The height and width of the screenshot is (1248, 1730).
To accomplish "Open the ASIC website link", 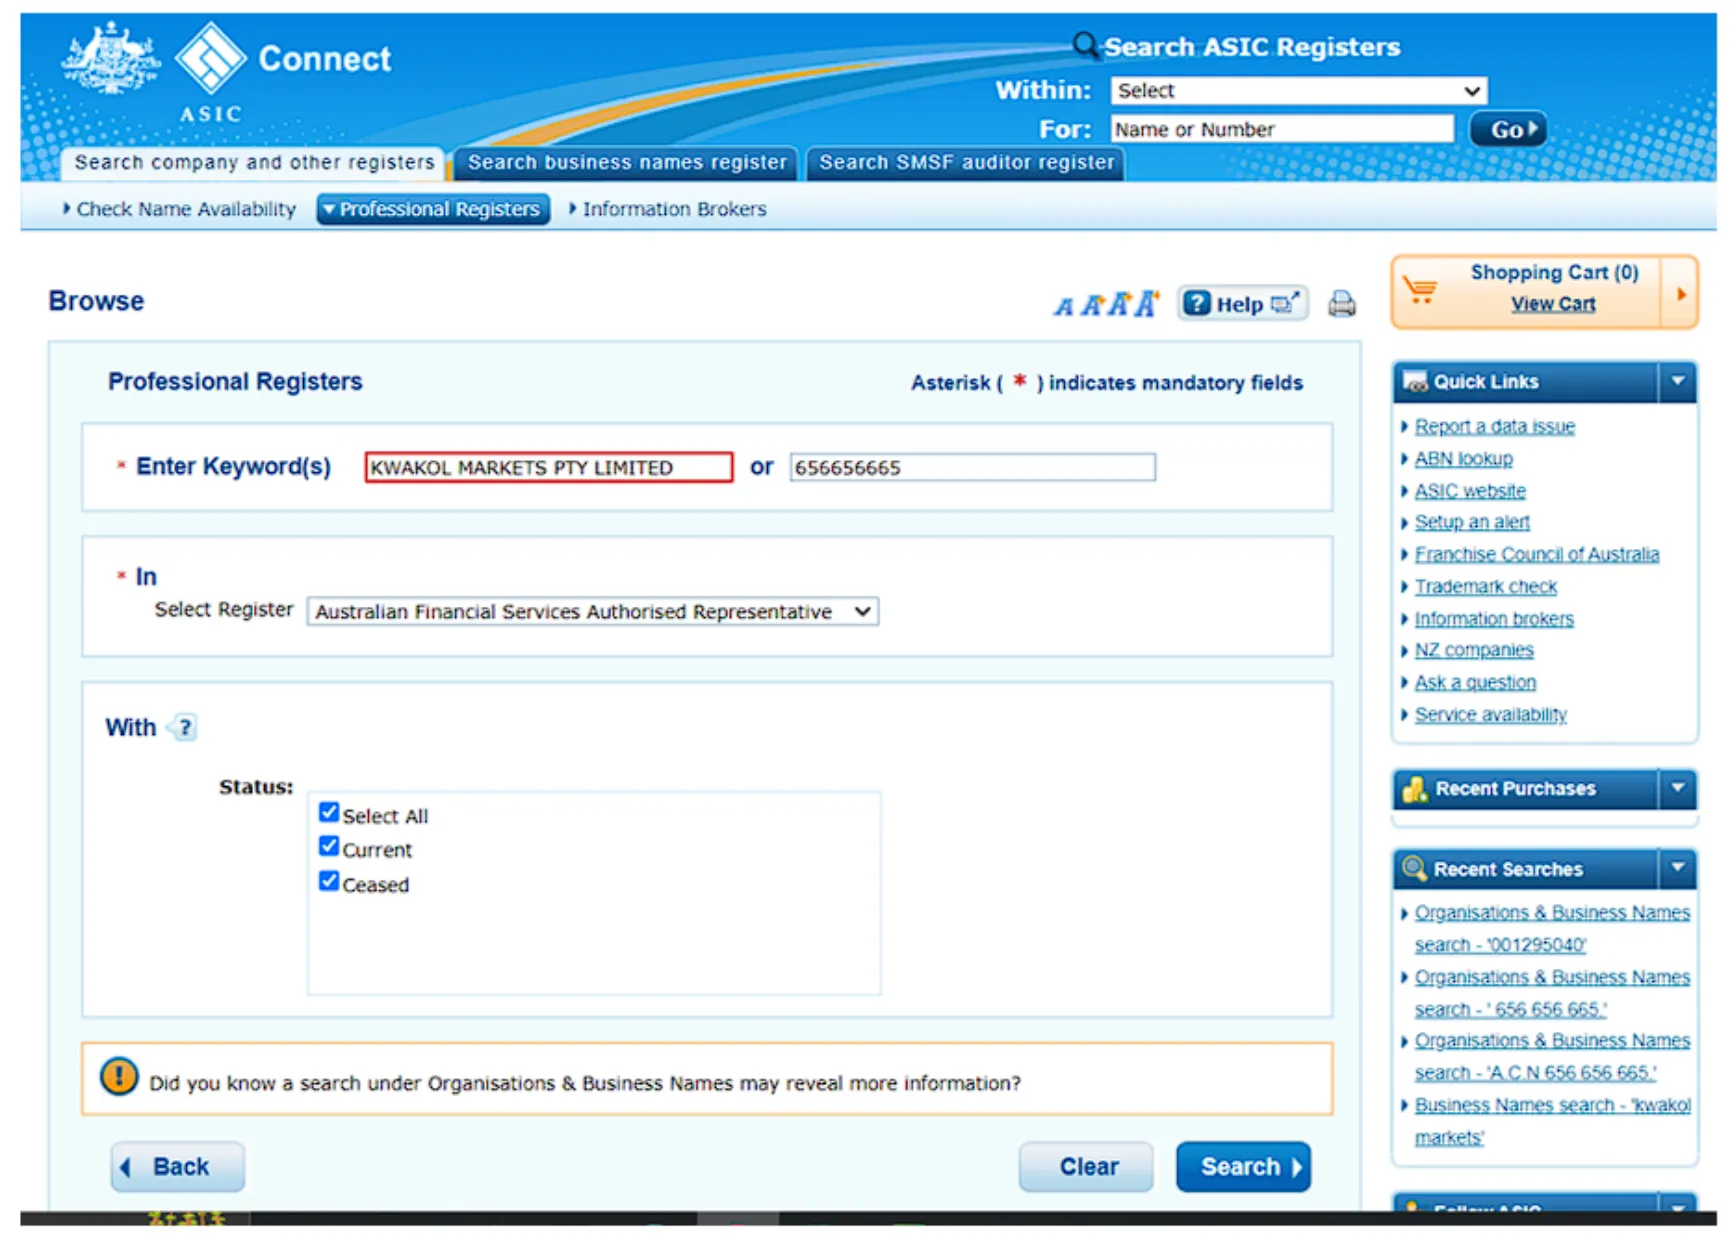I will click(1470, 490).
